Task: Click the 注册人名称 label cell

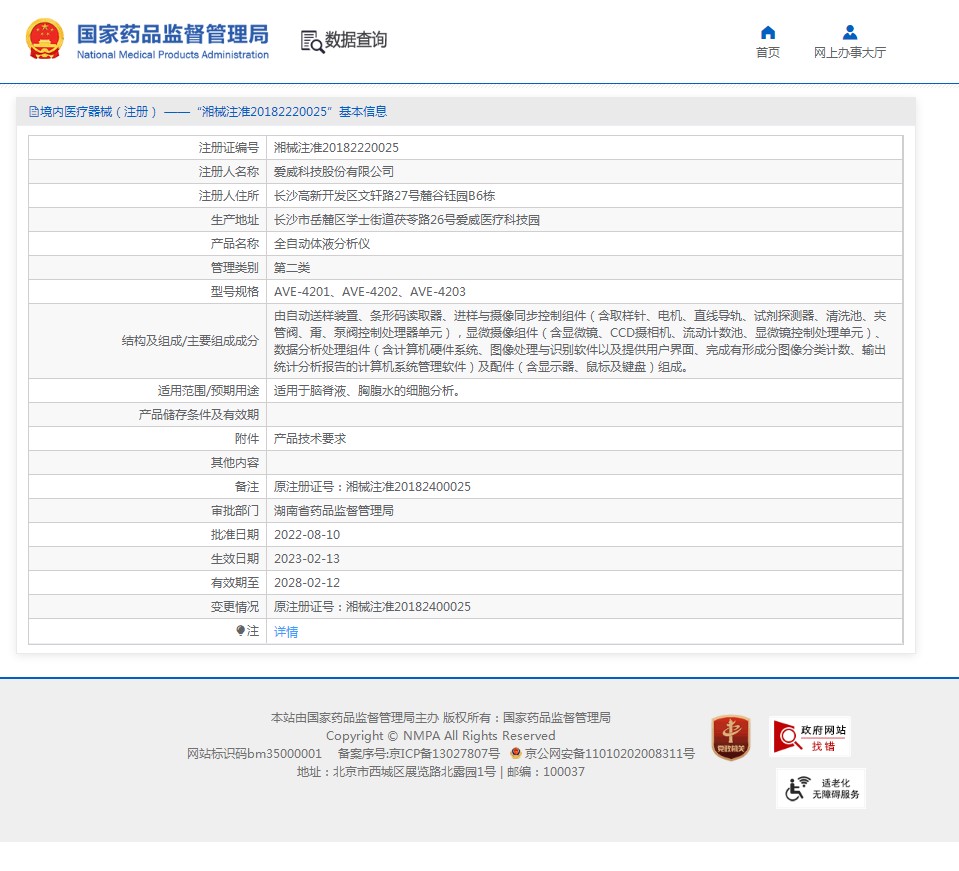Action: (x=147, y=172)
